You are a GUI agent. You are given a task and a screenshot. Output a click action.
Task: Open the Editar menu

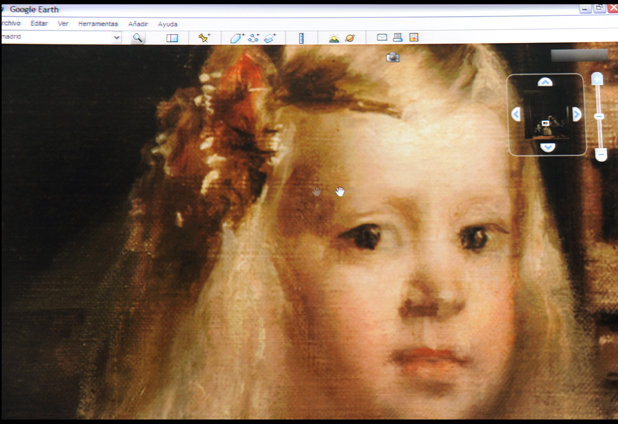[39, 23]
